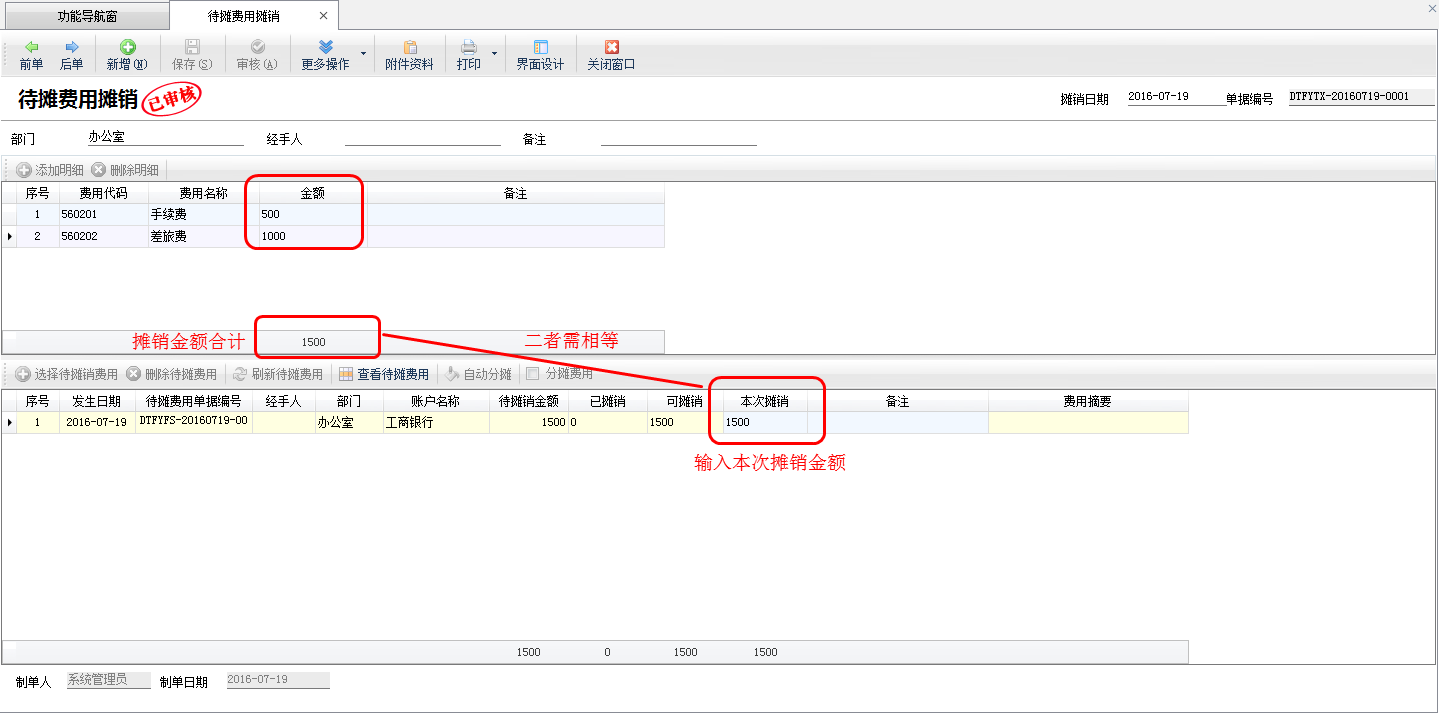The image size is (1439, 713).
Task: Click 查看待摊费用 button
Action: [x=384, y=374]
